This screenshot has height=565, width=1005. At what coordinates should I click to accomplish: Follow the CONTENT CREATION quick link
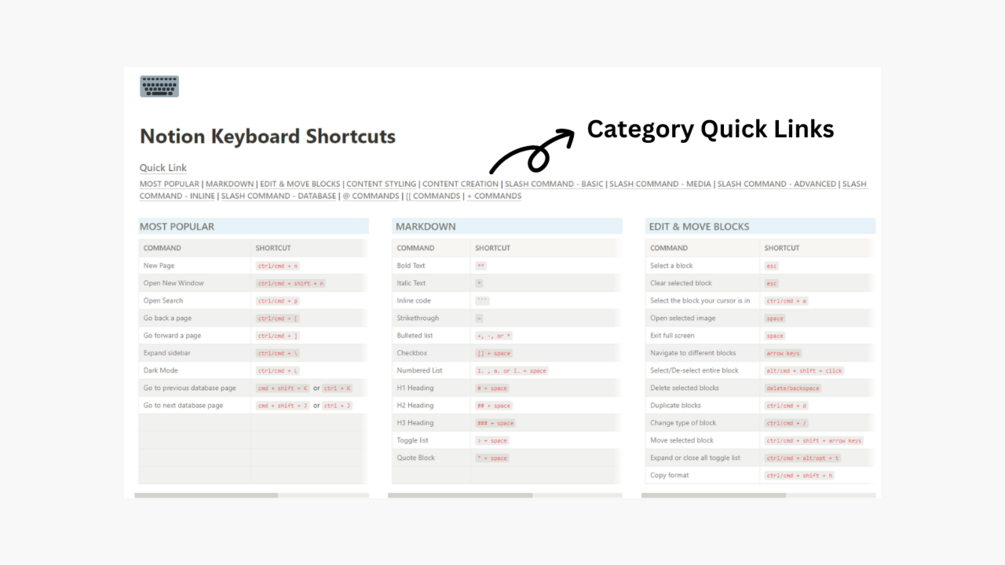[x=460, y=184]
